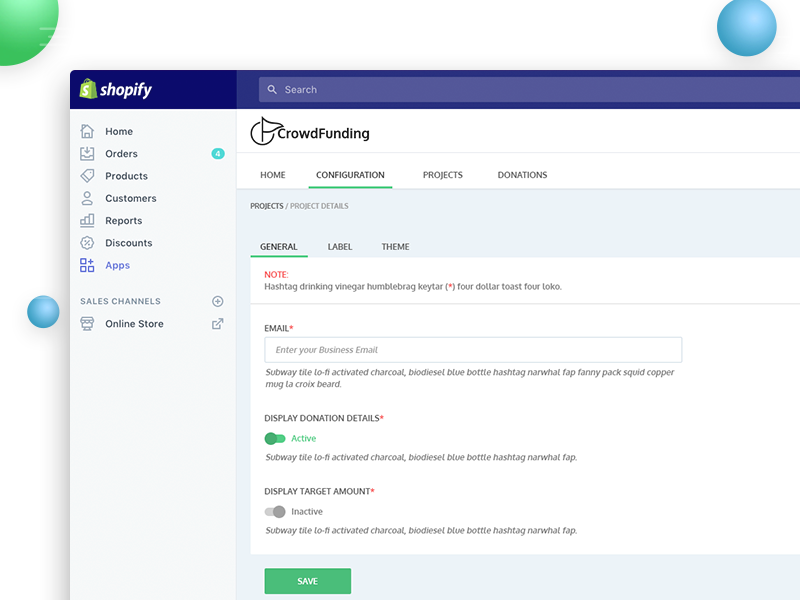Click the Orders inbox icon
This screenshot has width=800, height=600.
click(x=87, y=153)
